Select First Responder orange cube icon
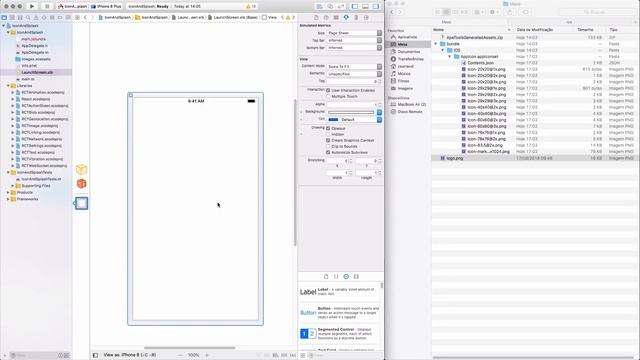 (82, 184)
